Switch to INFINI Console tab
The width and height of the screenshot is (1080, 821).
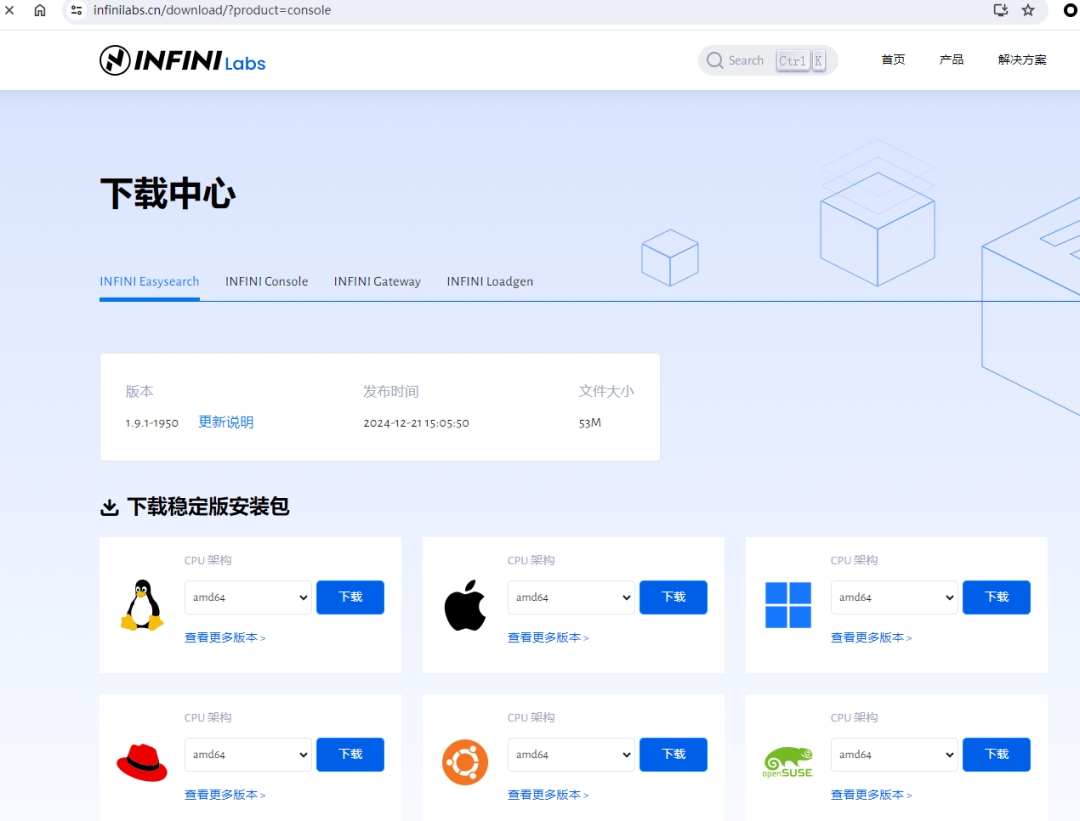pyautogui.click(x=267, y=282)
